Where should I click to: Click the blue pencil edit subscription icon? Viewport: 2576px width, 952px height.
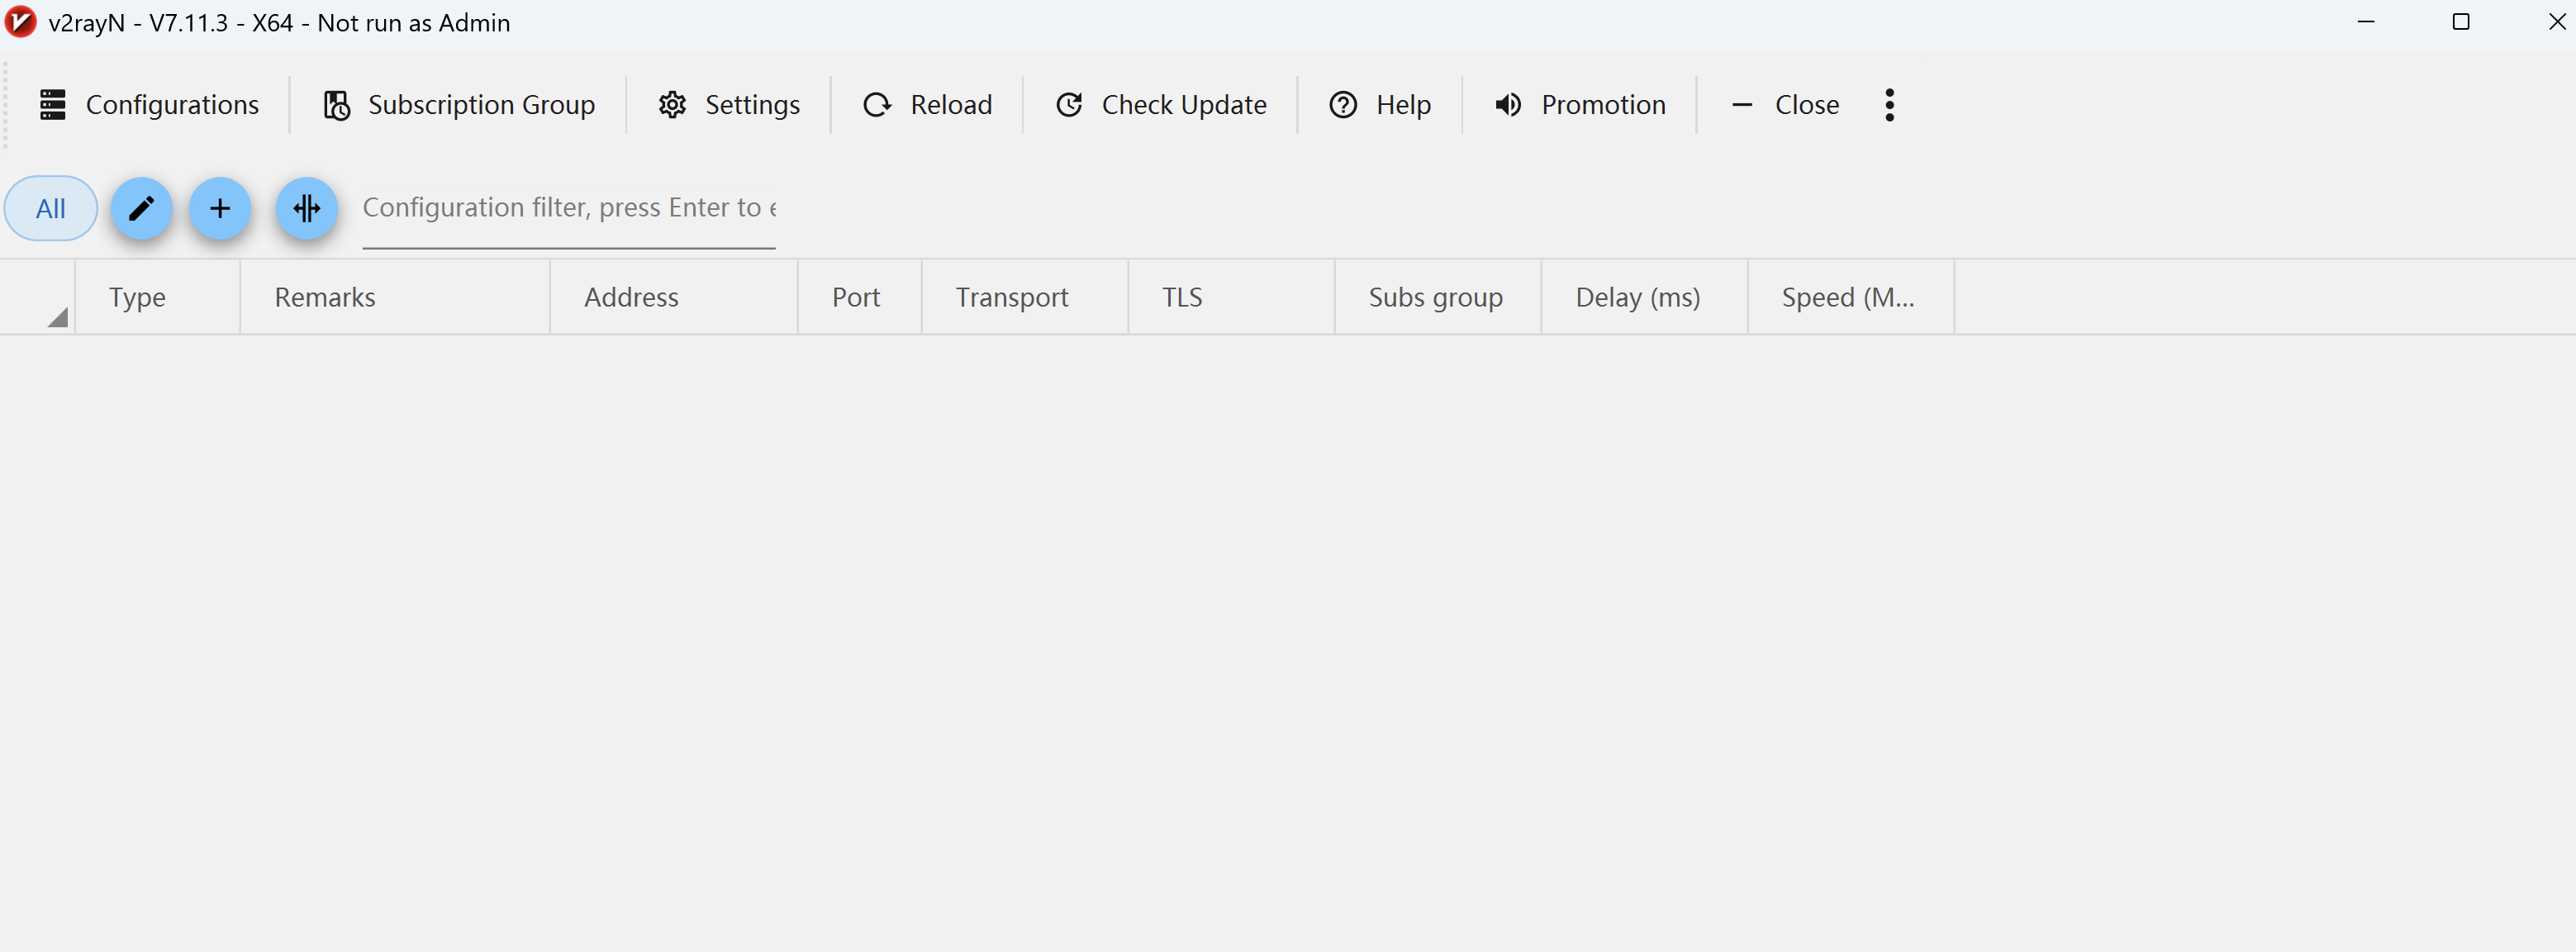[x=141, y=208]
